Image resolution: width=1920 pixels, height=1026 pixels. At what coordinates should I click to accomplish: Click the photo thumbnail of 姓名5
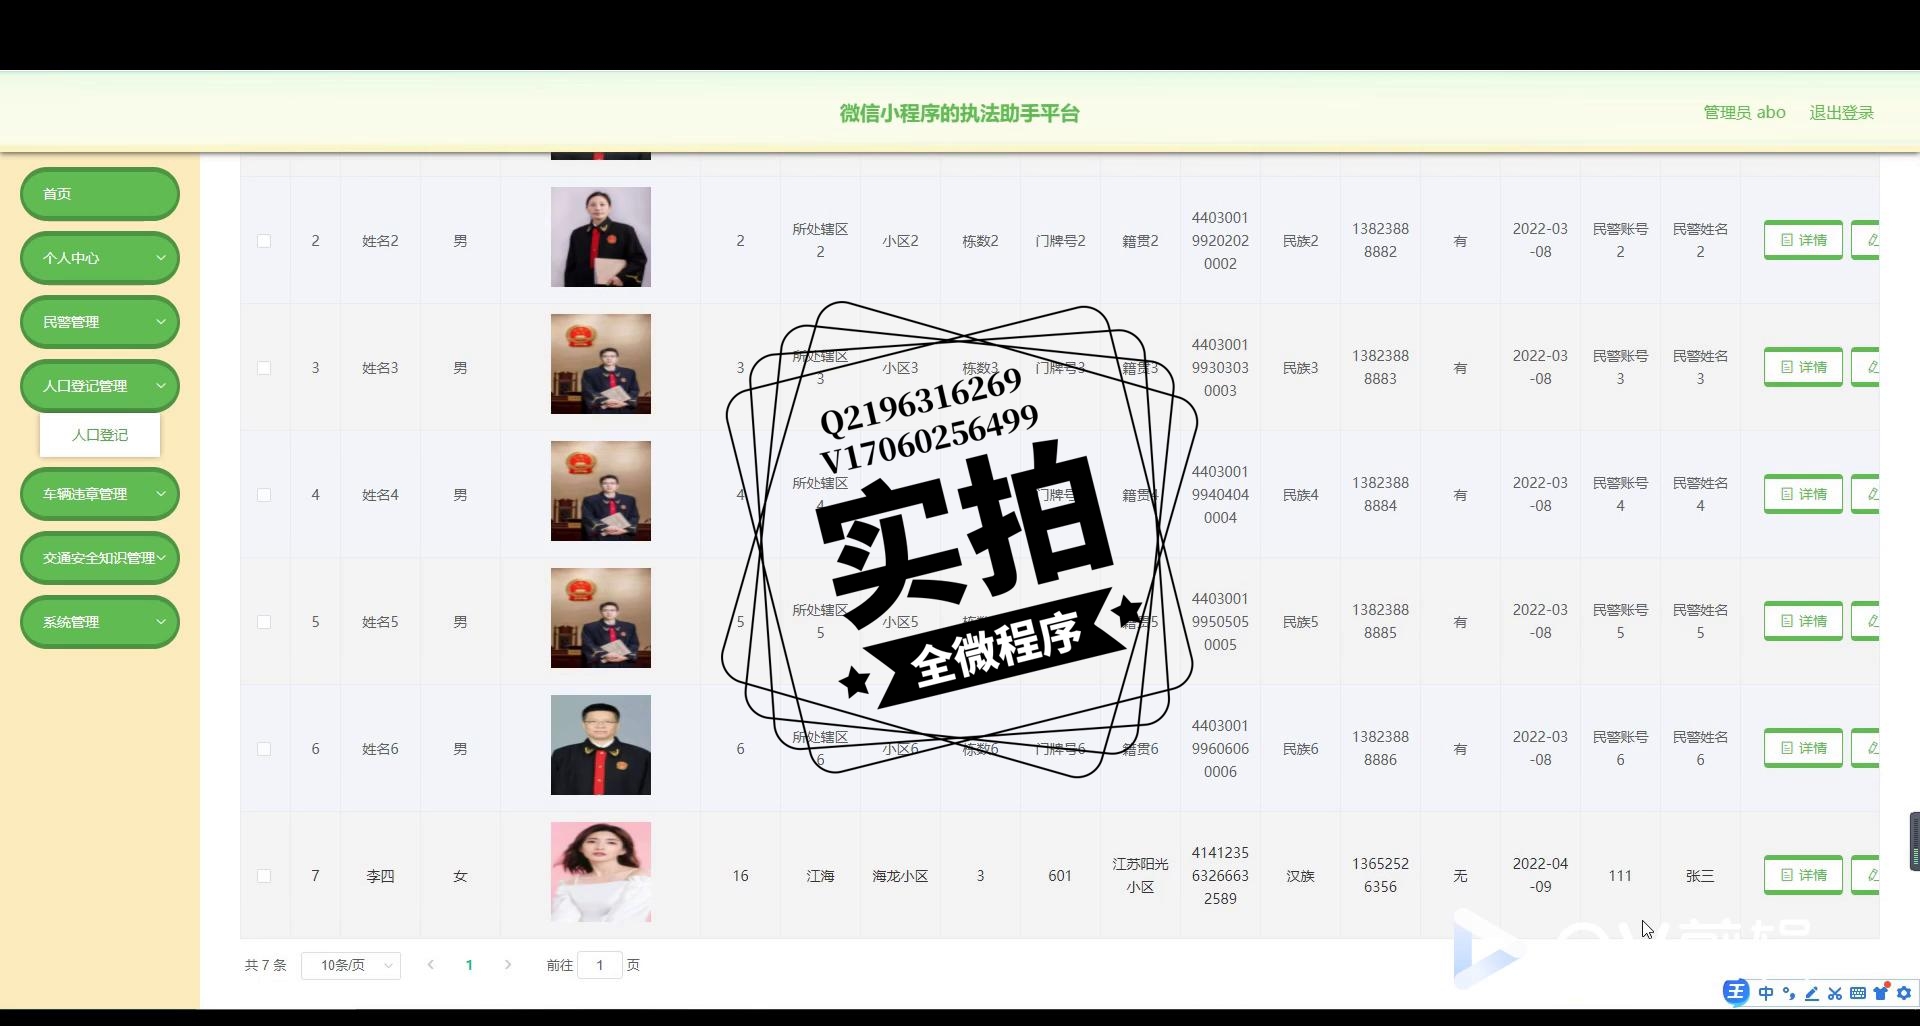tap(601, 618)
